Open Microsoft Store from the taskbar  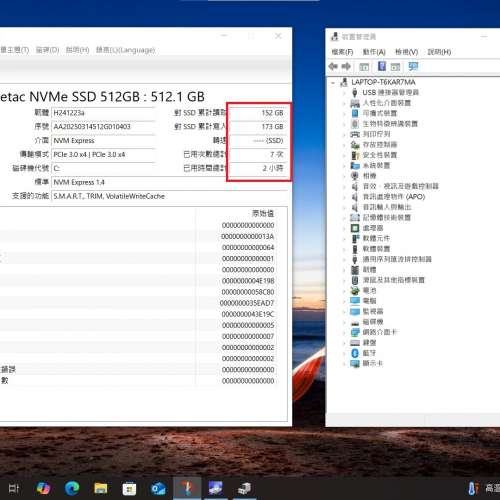coord(129,489)
